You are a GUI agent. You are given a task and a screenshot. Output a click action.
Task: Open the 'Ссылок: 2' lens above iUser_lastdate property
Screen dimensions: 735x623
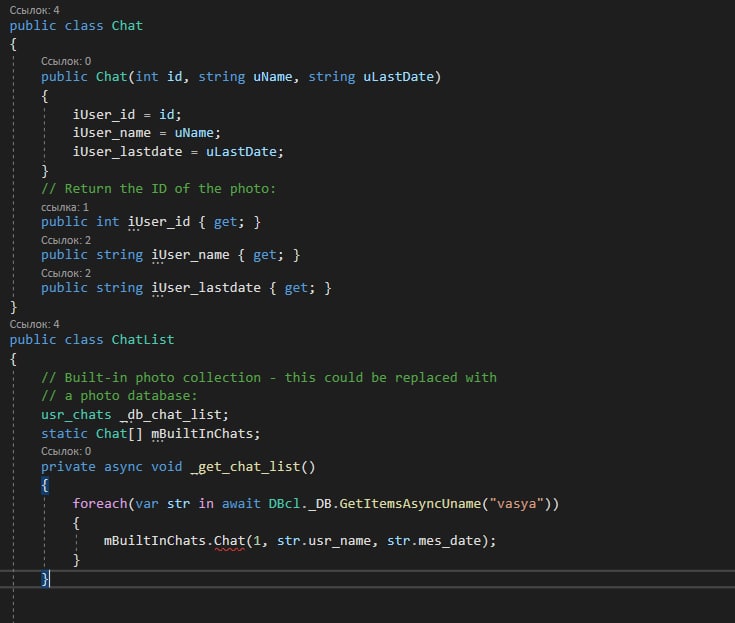[x=66, y=273]
